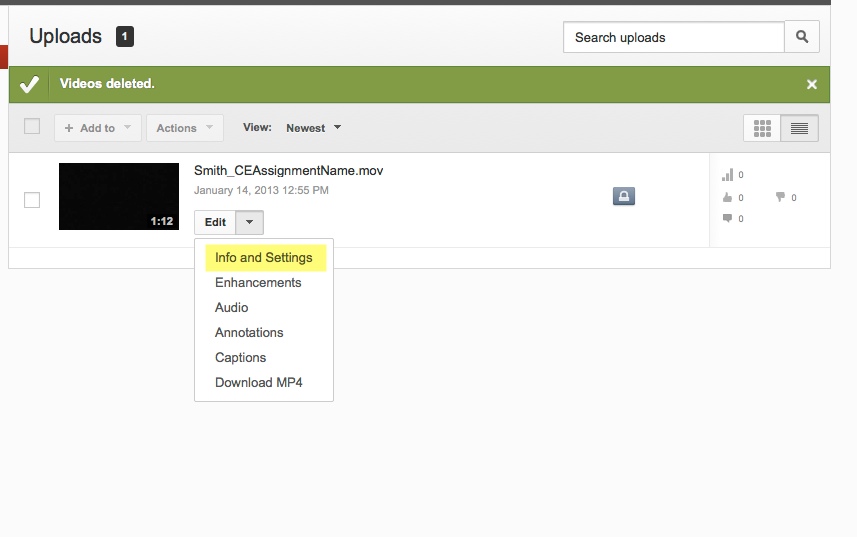Image resolution: width=857 pixels, height=537 pixels.
Task: Tick the checkbox for Smith_CEAssignmentName.mov
Action: [32, 200]
